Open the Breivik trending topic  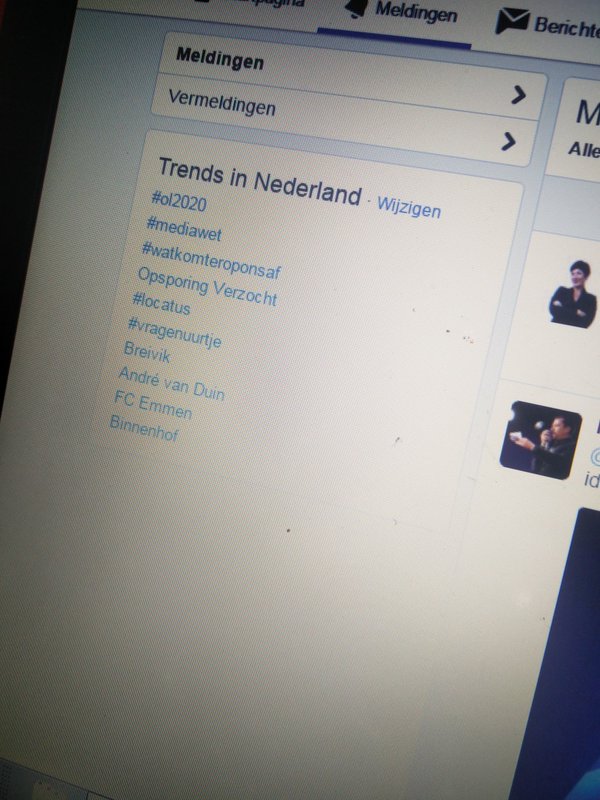[147, 352]
